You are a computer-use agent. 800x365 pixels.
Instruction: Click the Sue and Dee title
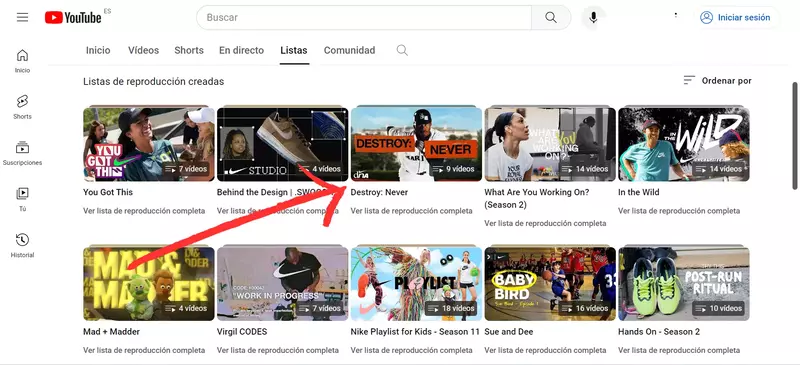click(509, 332)
